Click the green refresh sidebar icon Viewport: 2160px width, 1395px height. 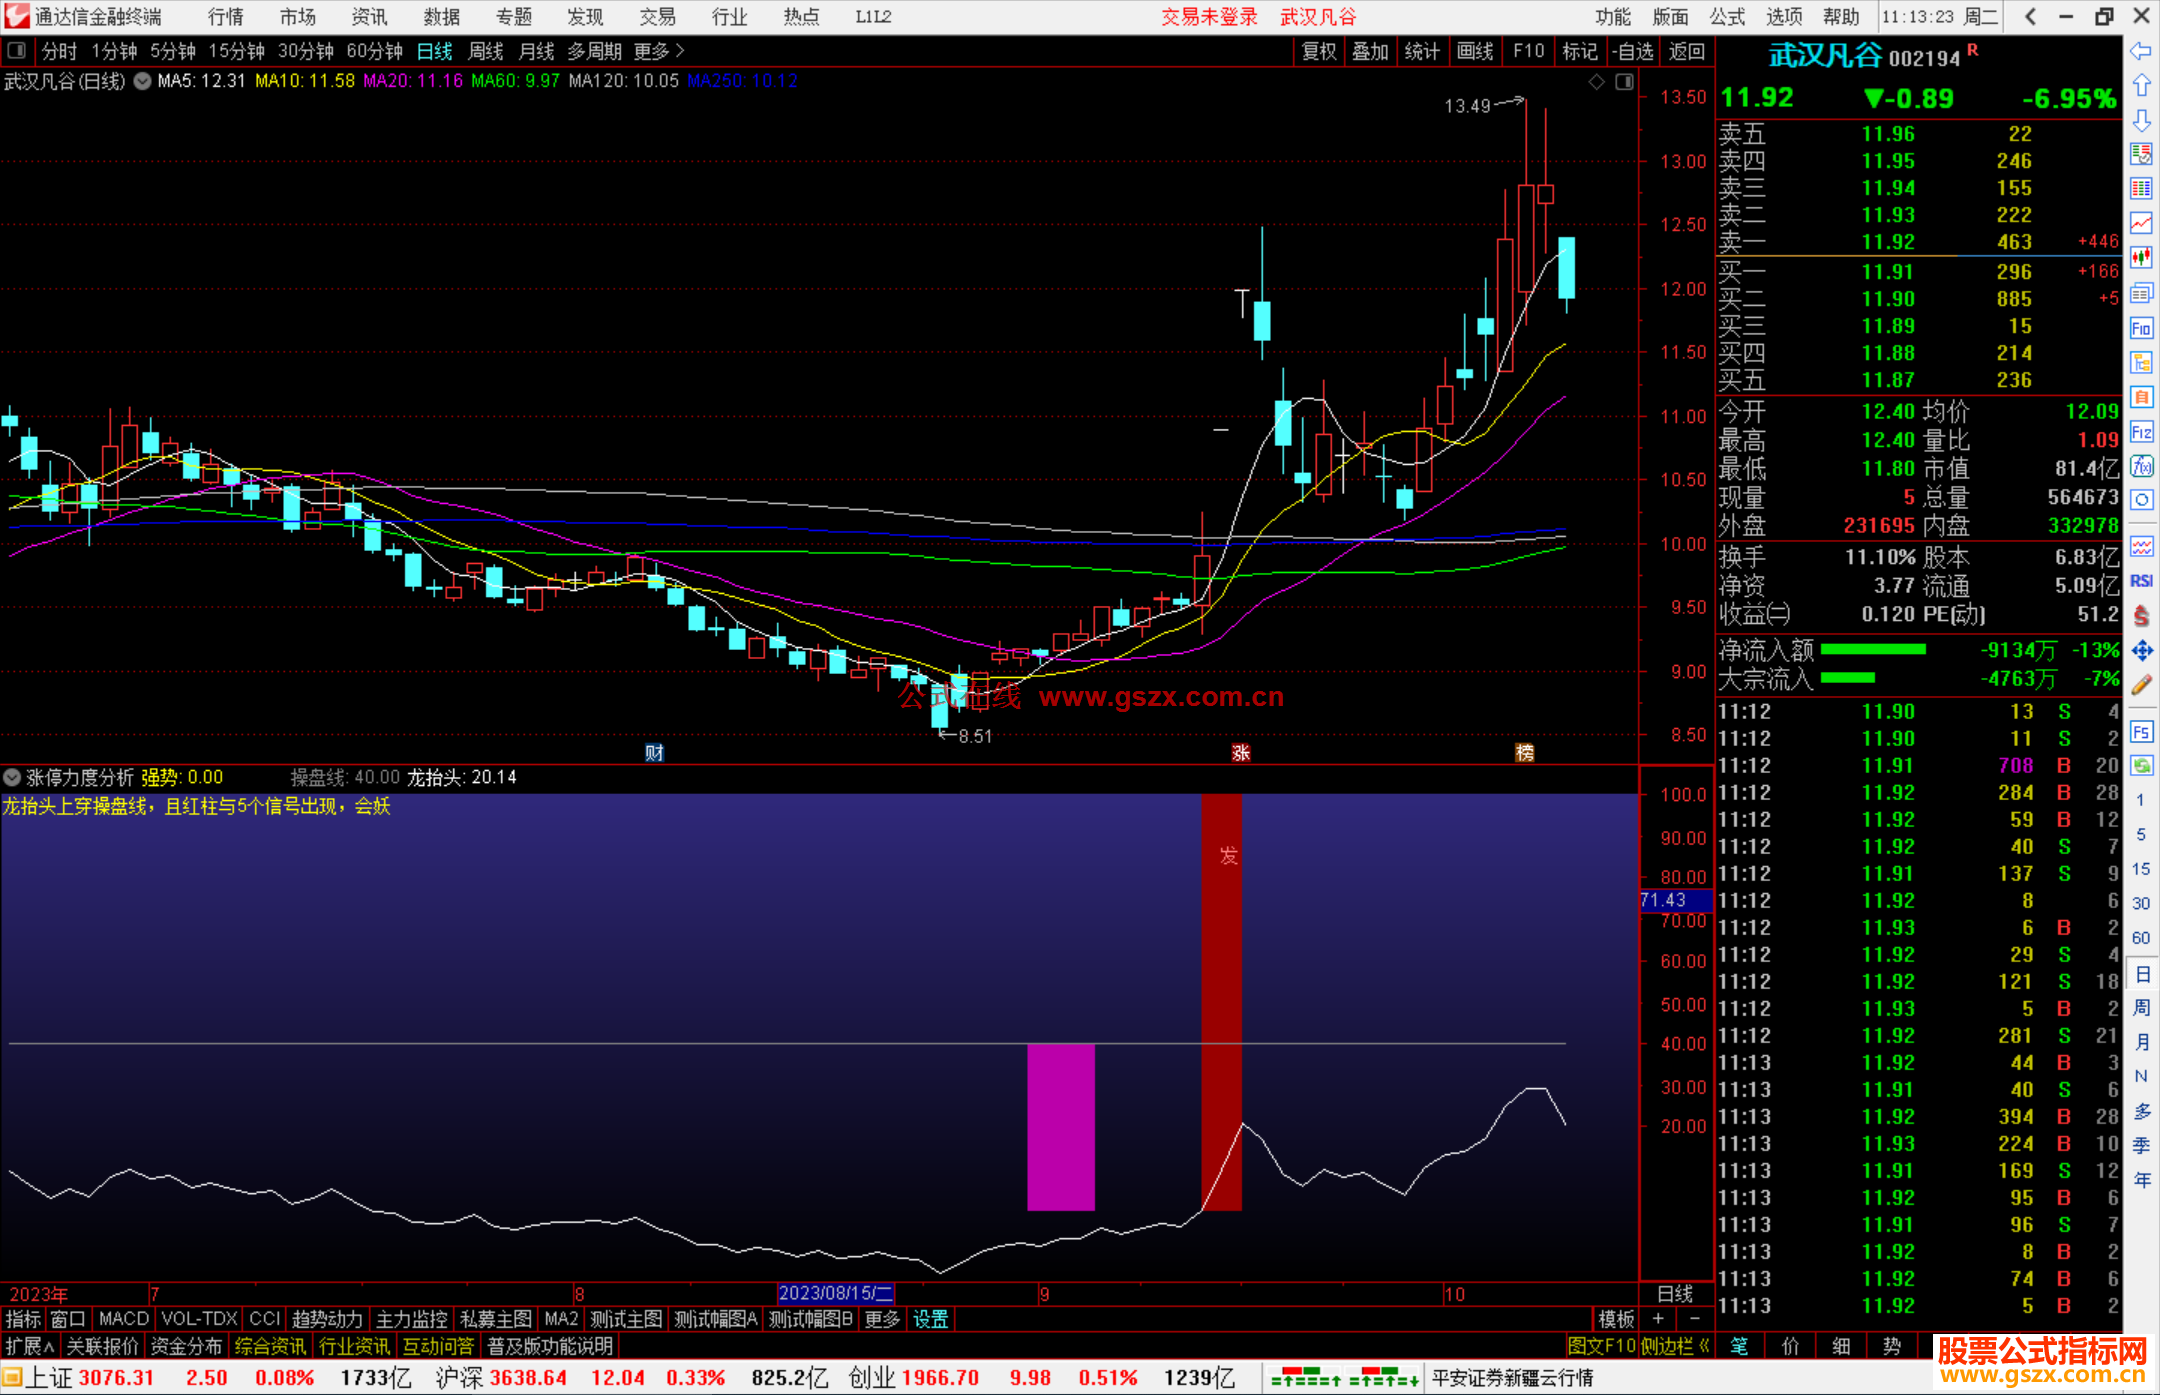pos(2141,766)
